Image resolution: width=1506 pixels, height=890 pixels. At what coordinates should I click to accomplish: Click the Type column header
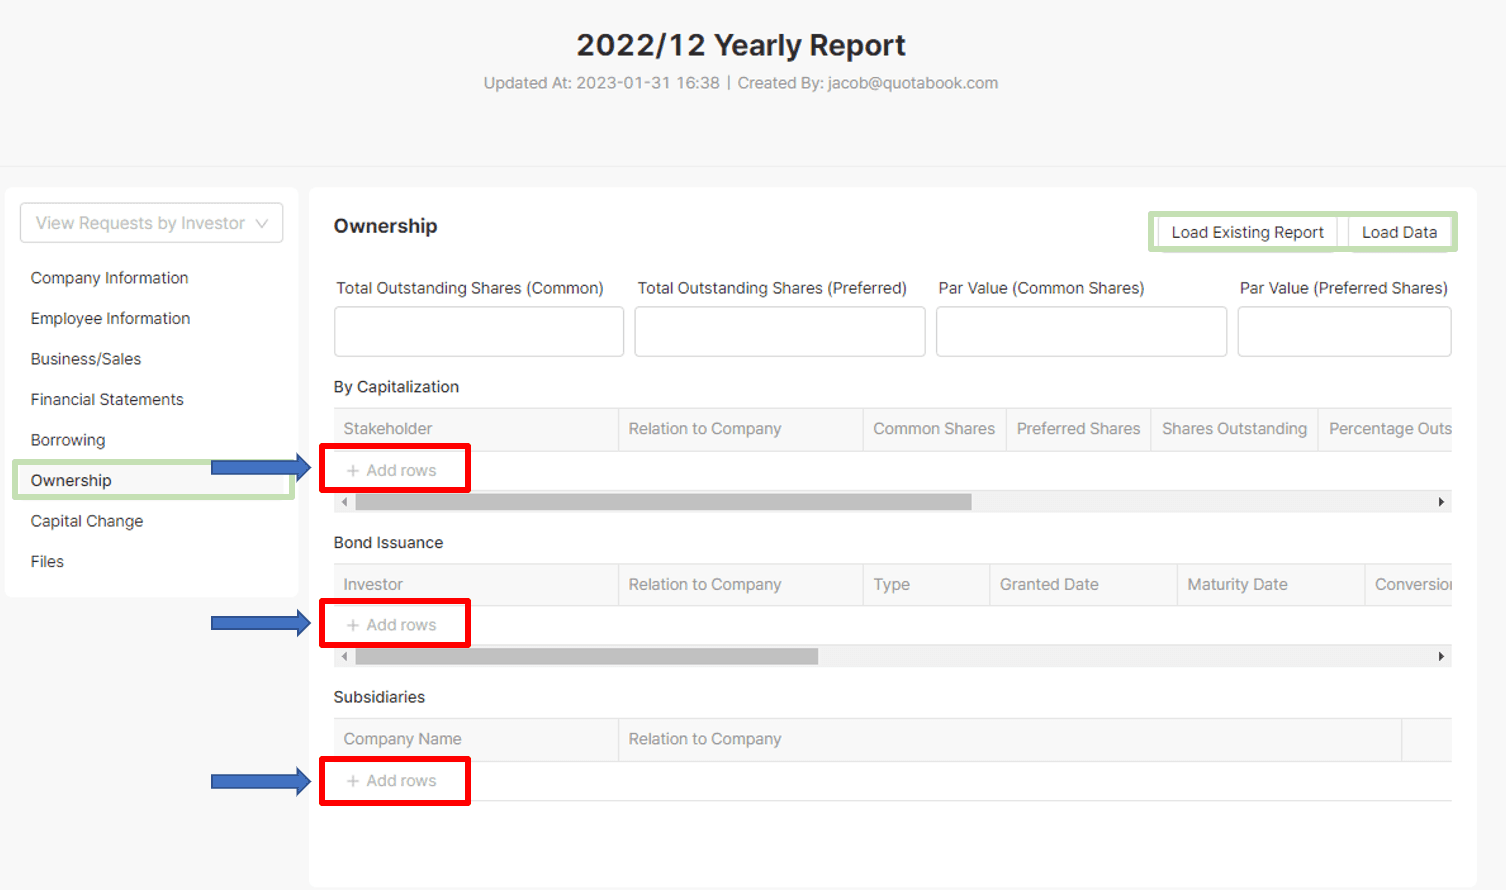coord(926,585)
